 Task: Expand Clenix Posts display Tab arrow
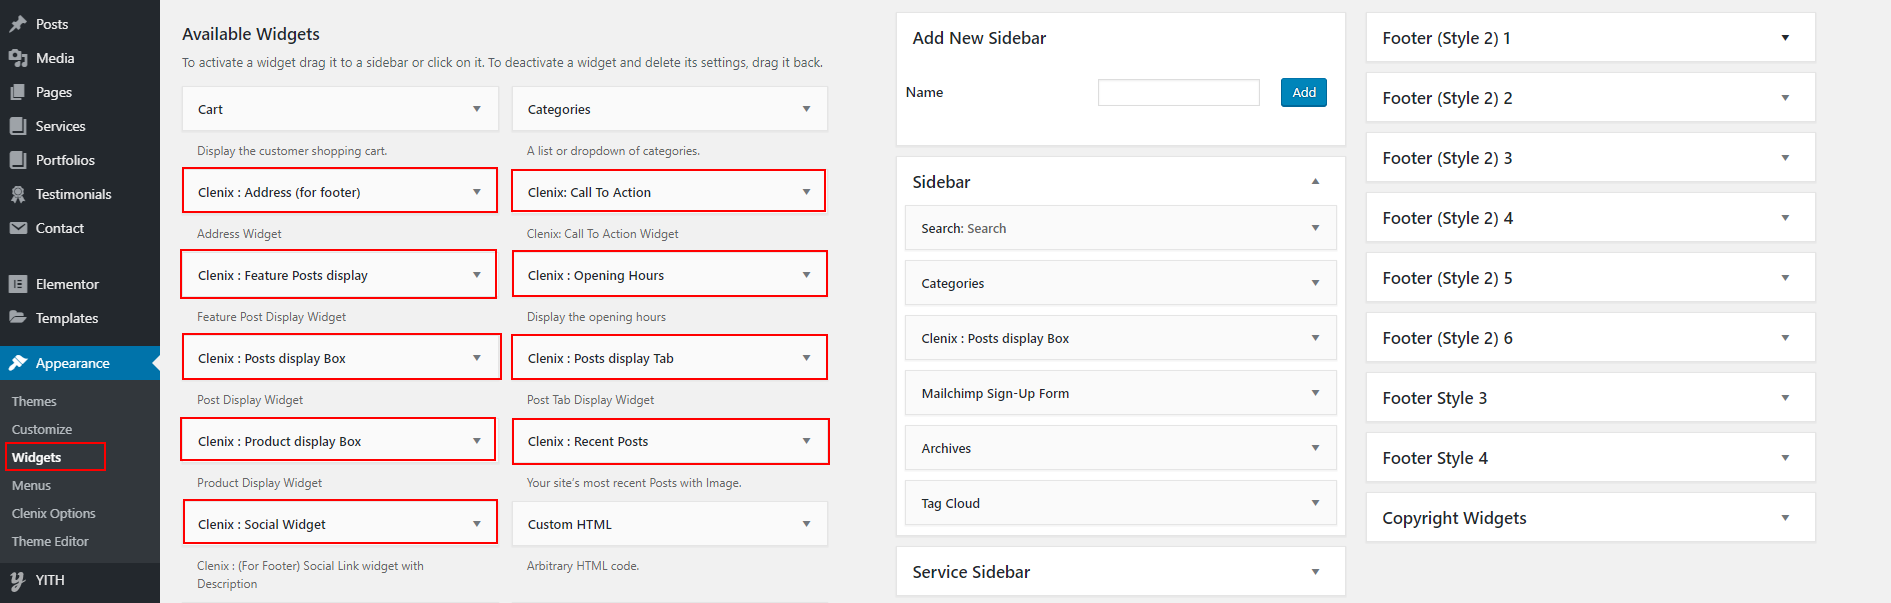[x=806, y=358]
